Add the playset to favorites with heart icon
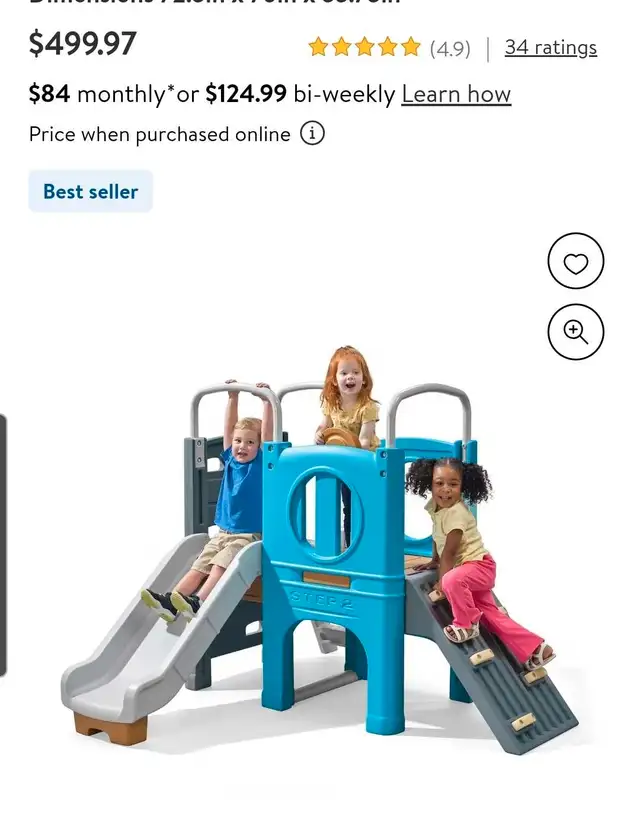The width and height of the screenshot is (640, 834). [x=576, y=261]
